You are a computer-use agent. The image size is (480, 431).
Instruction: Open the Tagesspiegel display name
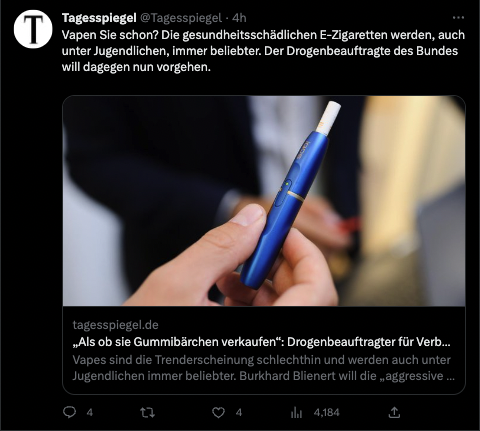click(99, 18)
